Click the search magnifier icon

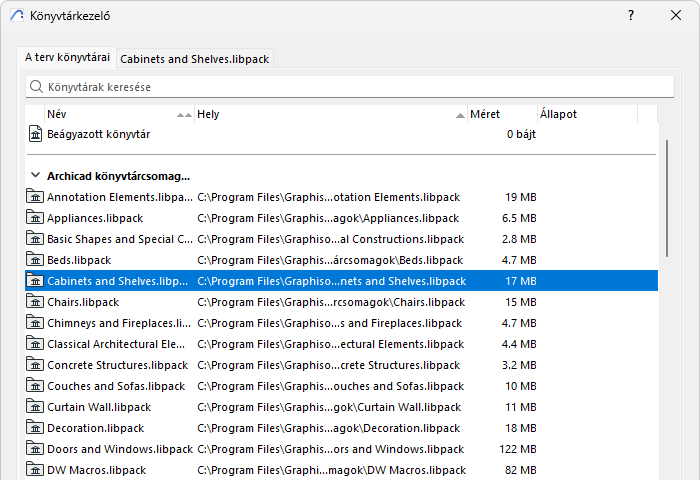(x=36, y=87)
